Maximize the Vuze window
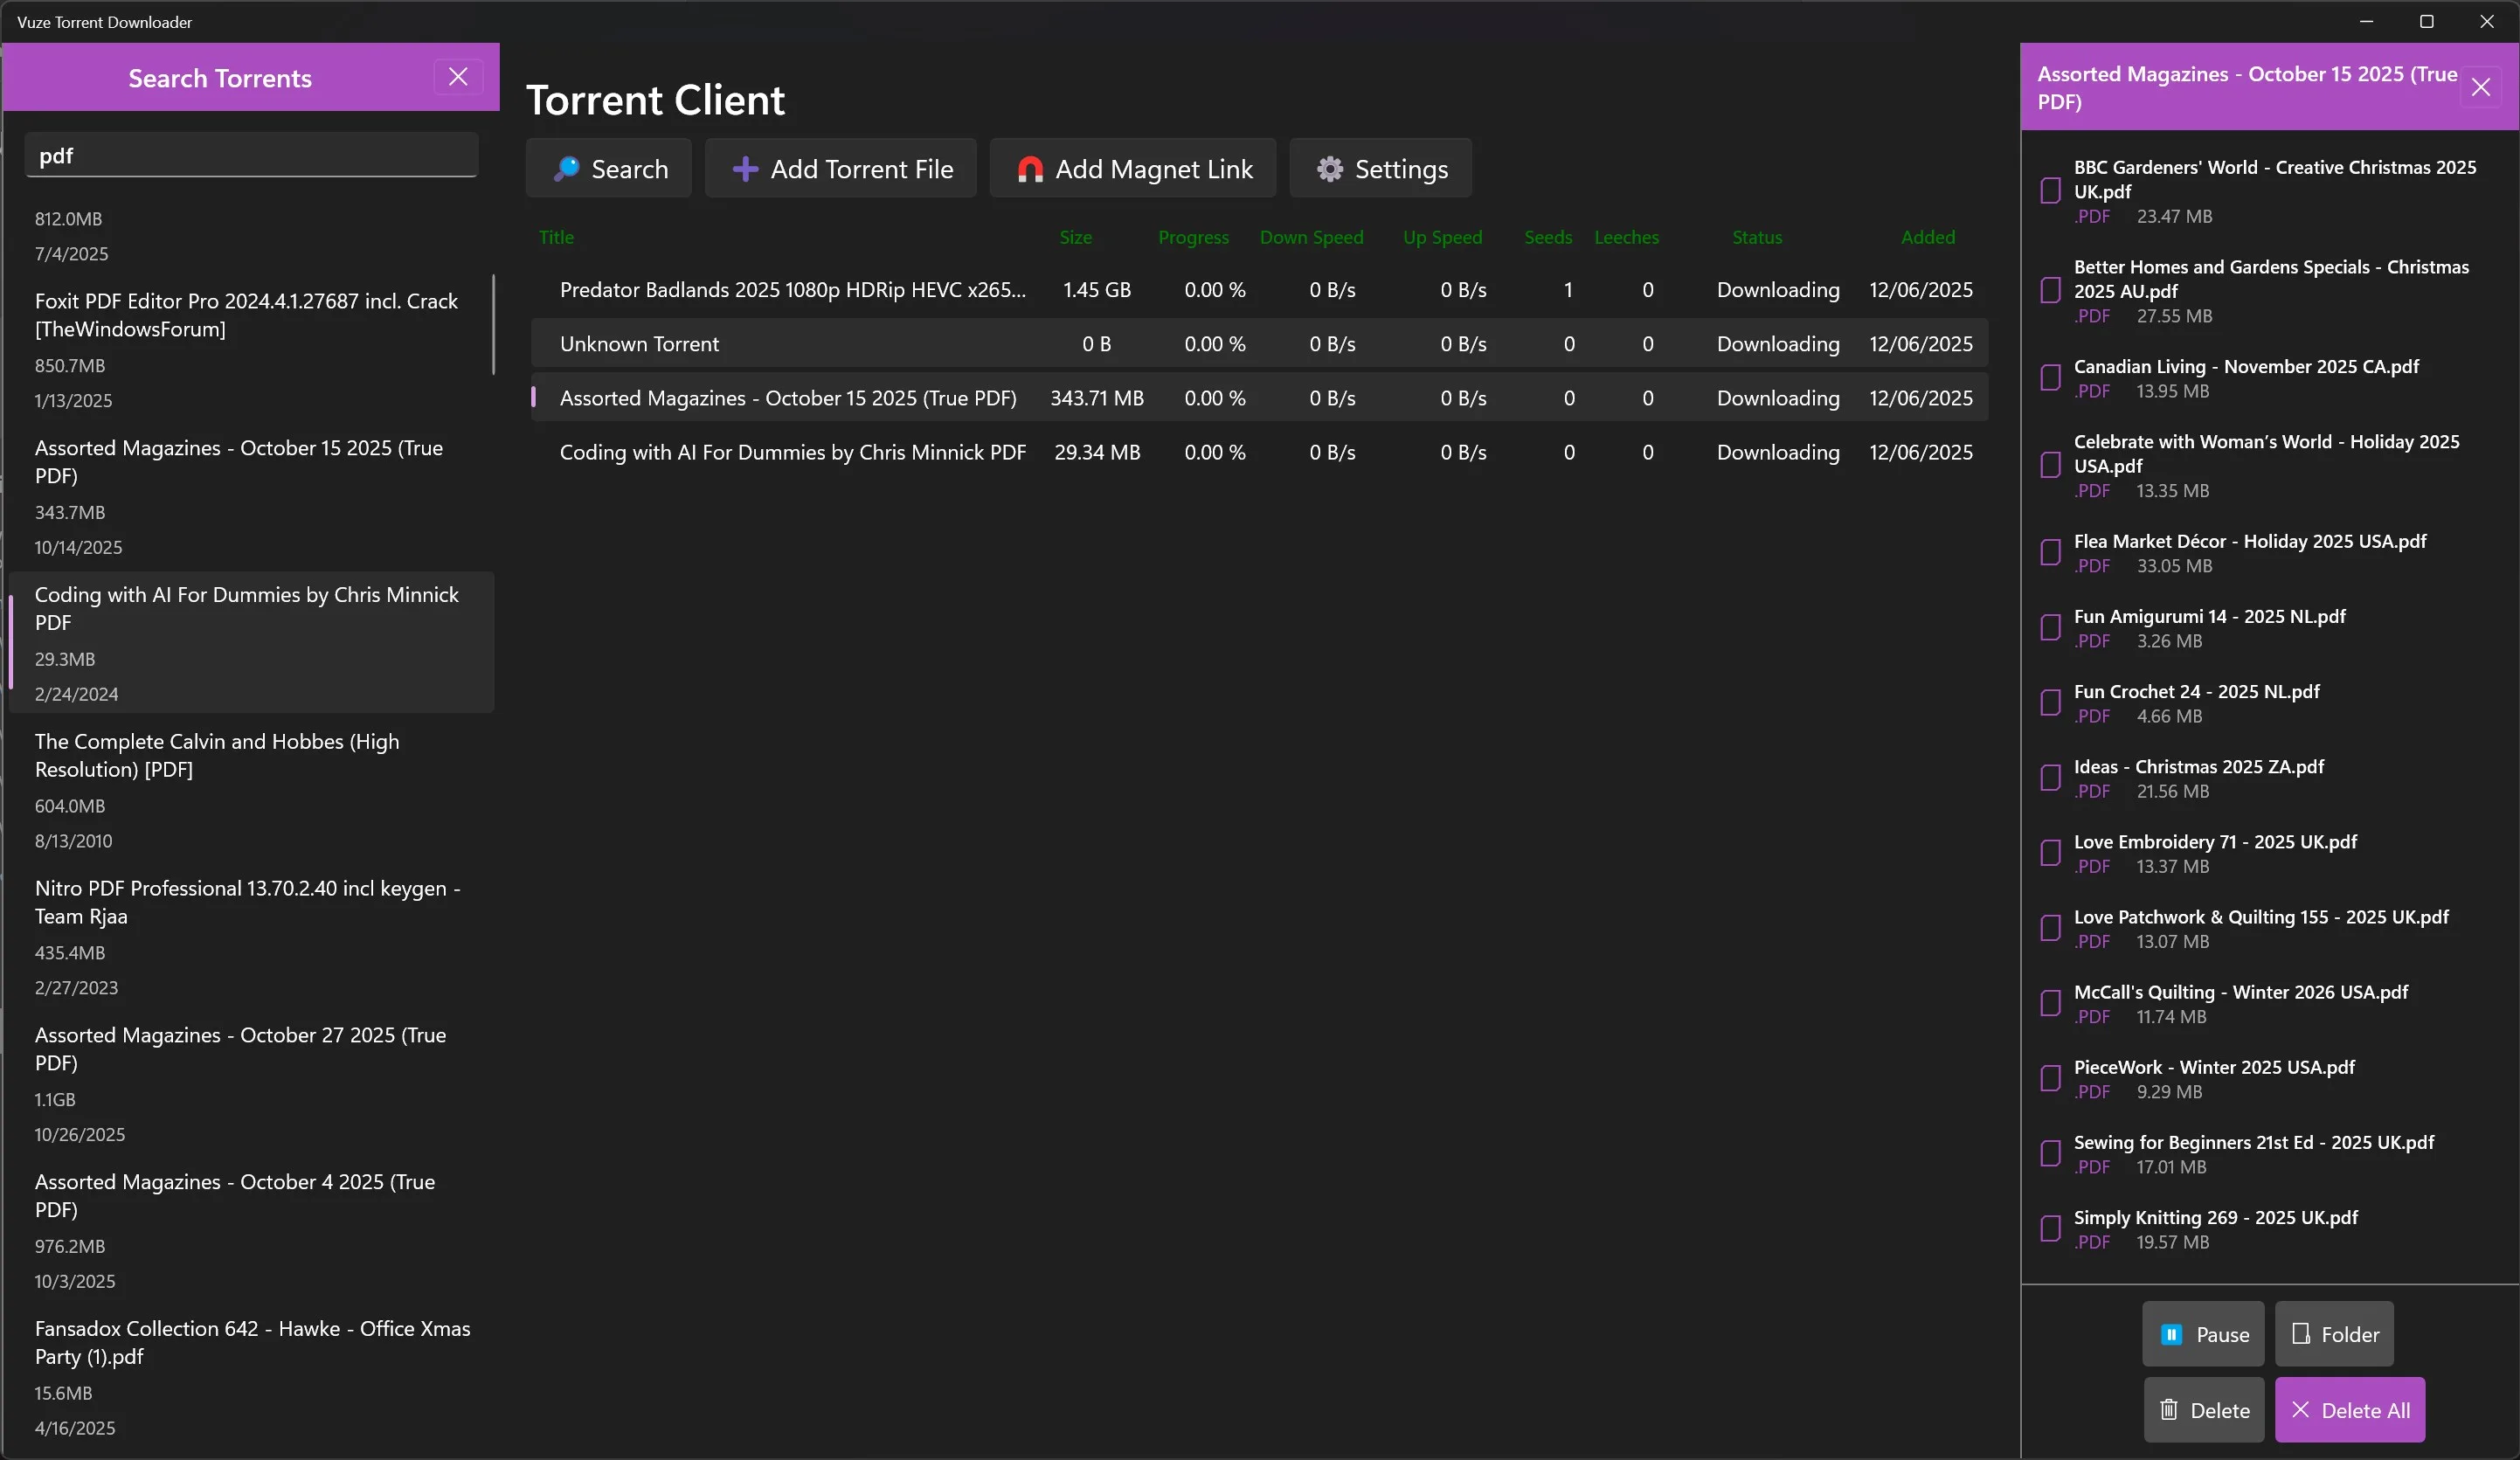 point(2426,21)
